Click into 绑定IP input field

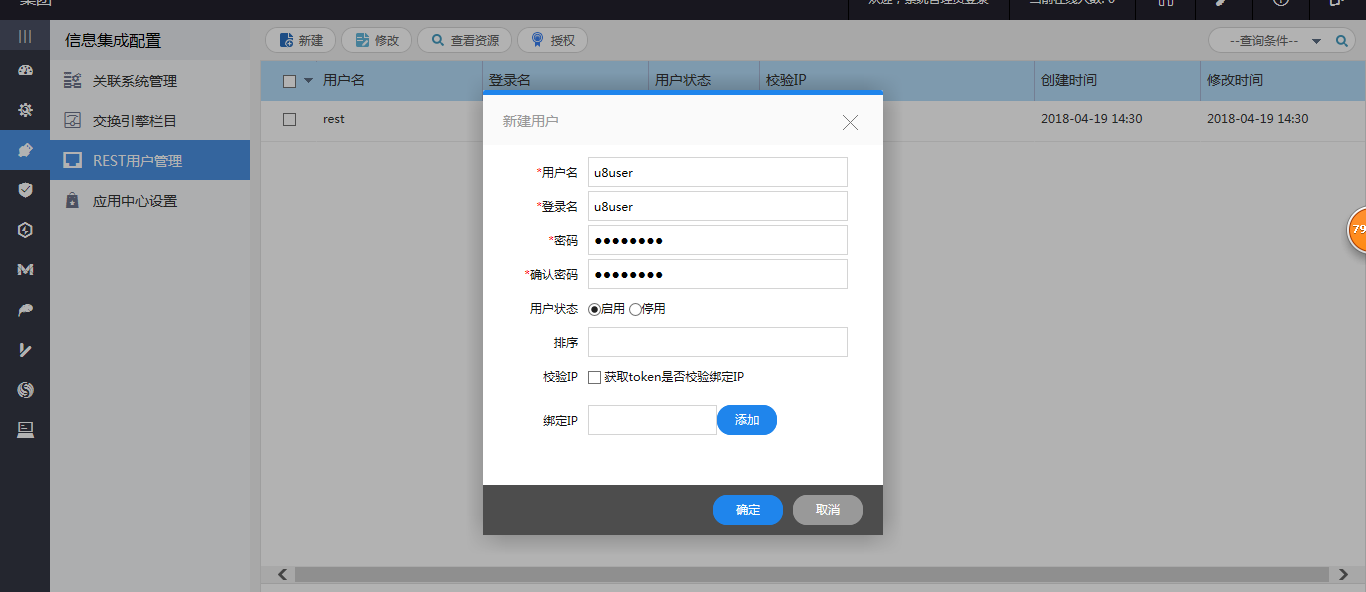pos(652,420)
